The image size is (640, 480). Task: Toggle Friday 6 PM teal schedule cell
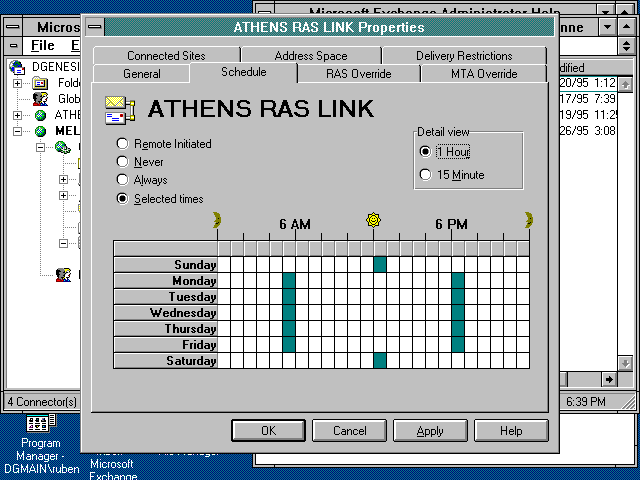click(458, 345)
